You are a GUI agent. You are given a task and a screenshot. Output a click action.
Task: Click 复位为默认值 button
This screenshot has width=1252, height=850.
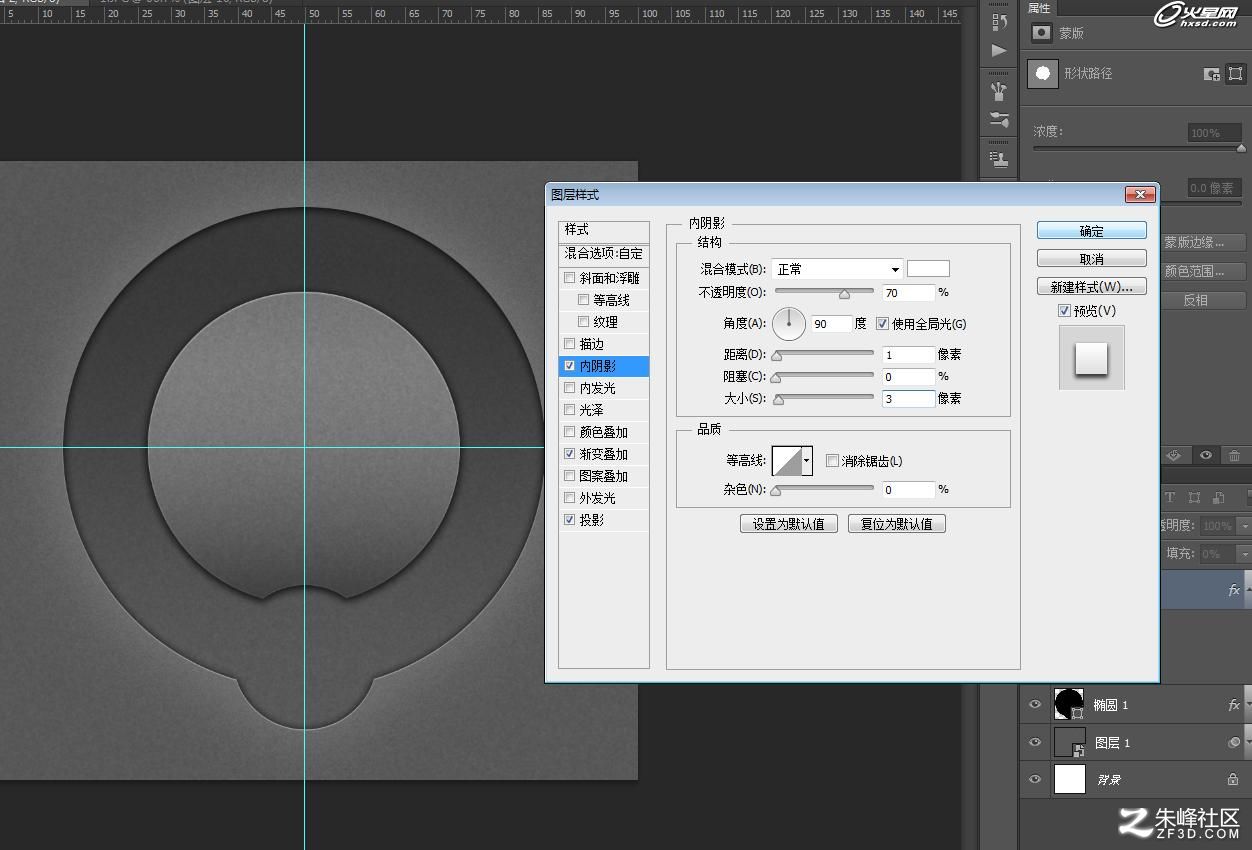tap(897, 524)
